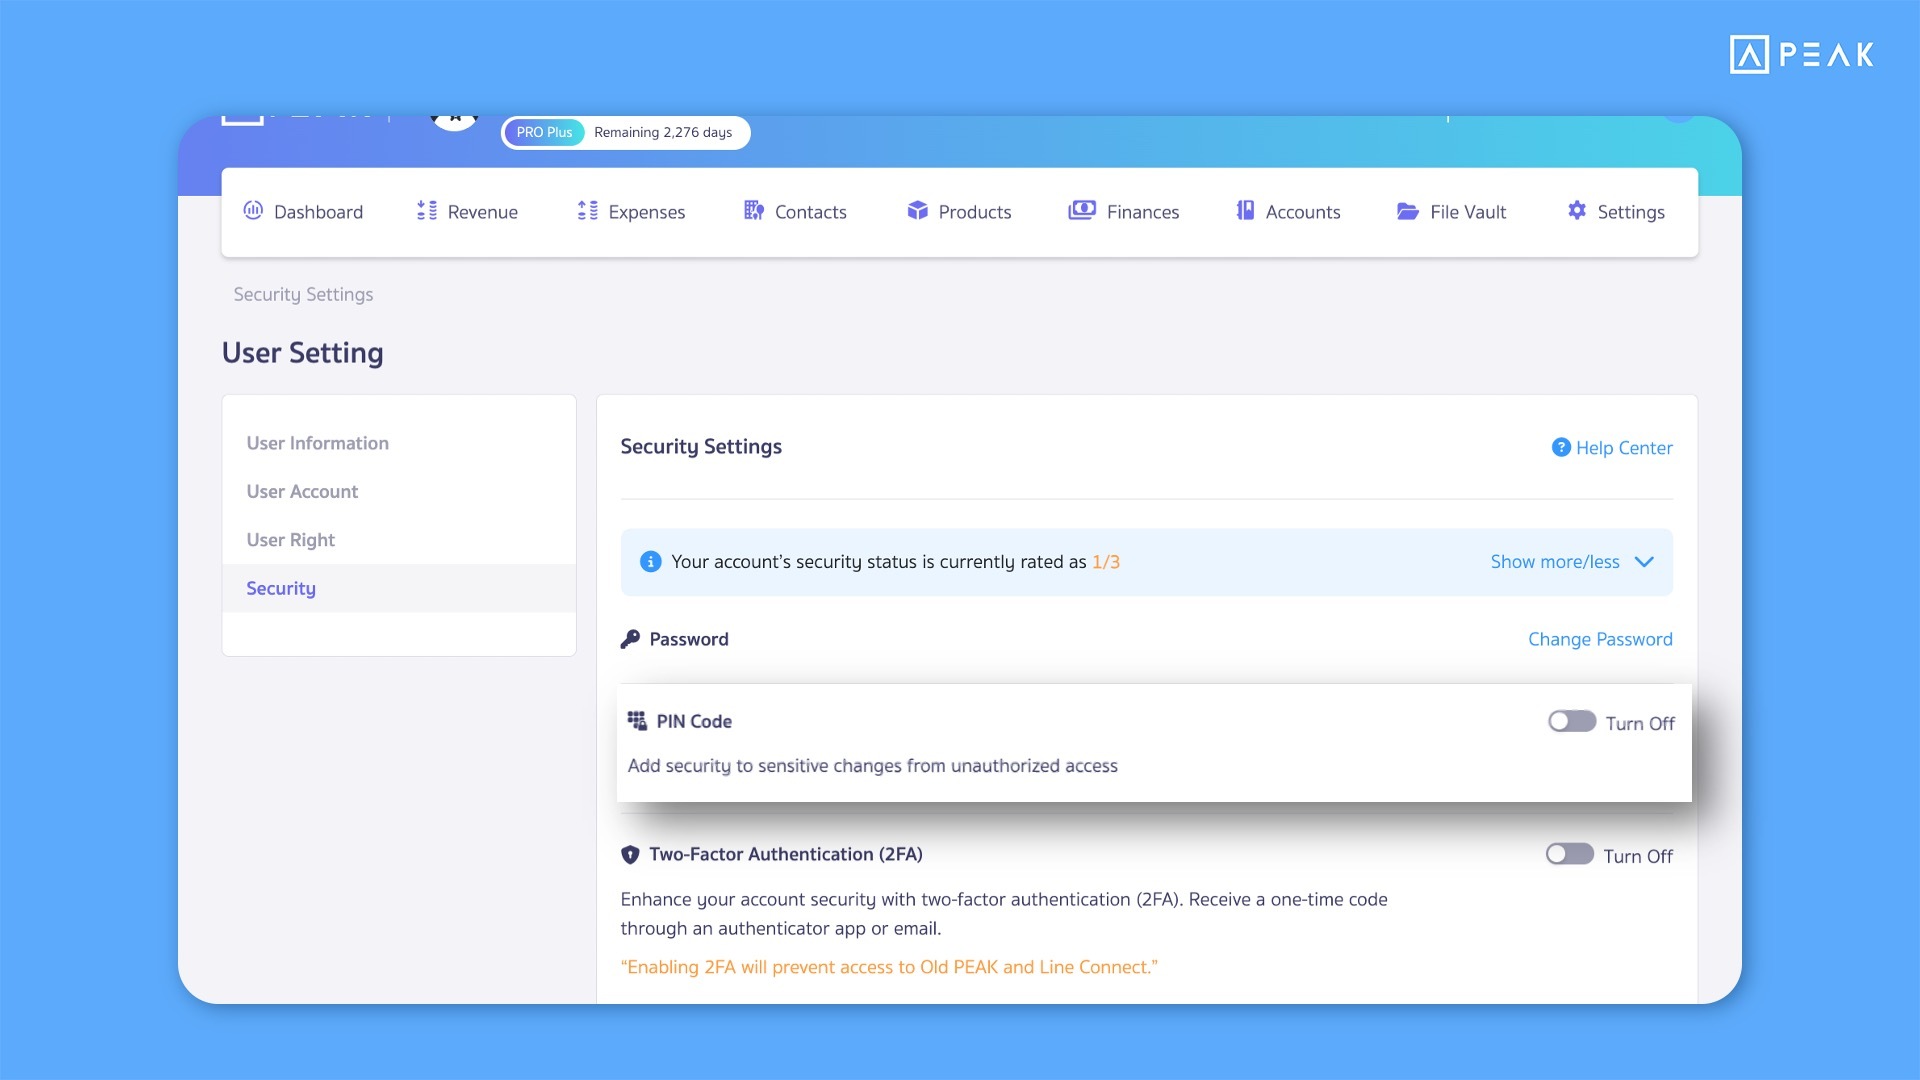Click the Settings gear icon
This screenshot has height=1080, width=1920.
tap(1577, 211)
